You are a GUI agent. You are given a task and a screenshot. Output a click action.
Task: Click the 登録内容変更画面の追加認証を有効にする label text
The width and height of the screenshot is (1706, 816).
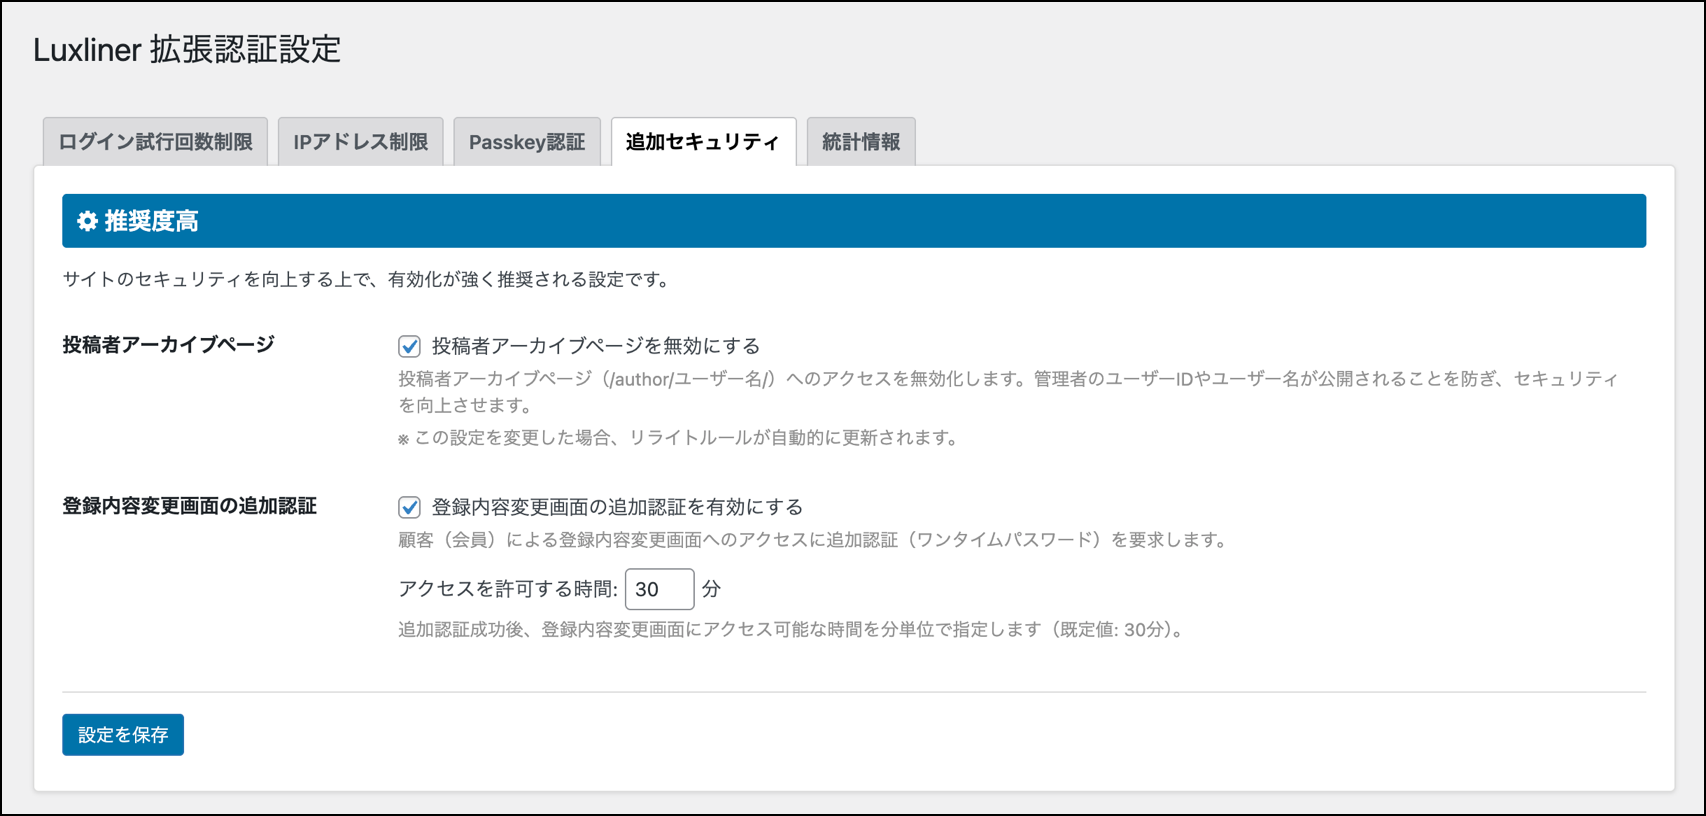617,507
